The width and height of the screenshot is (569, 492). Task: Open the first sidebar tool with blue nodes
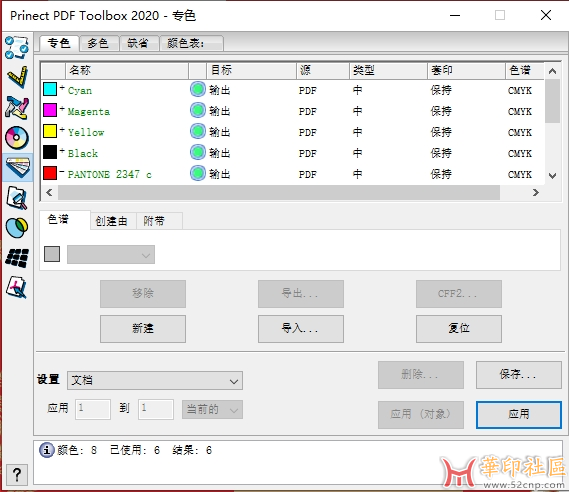click(x=17, y=47)
